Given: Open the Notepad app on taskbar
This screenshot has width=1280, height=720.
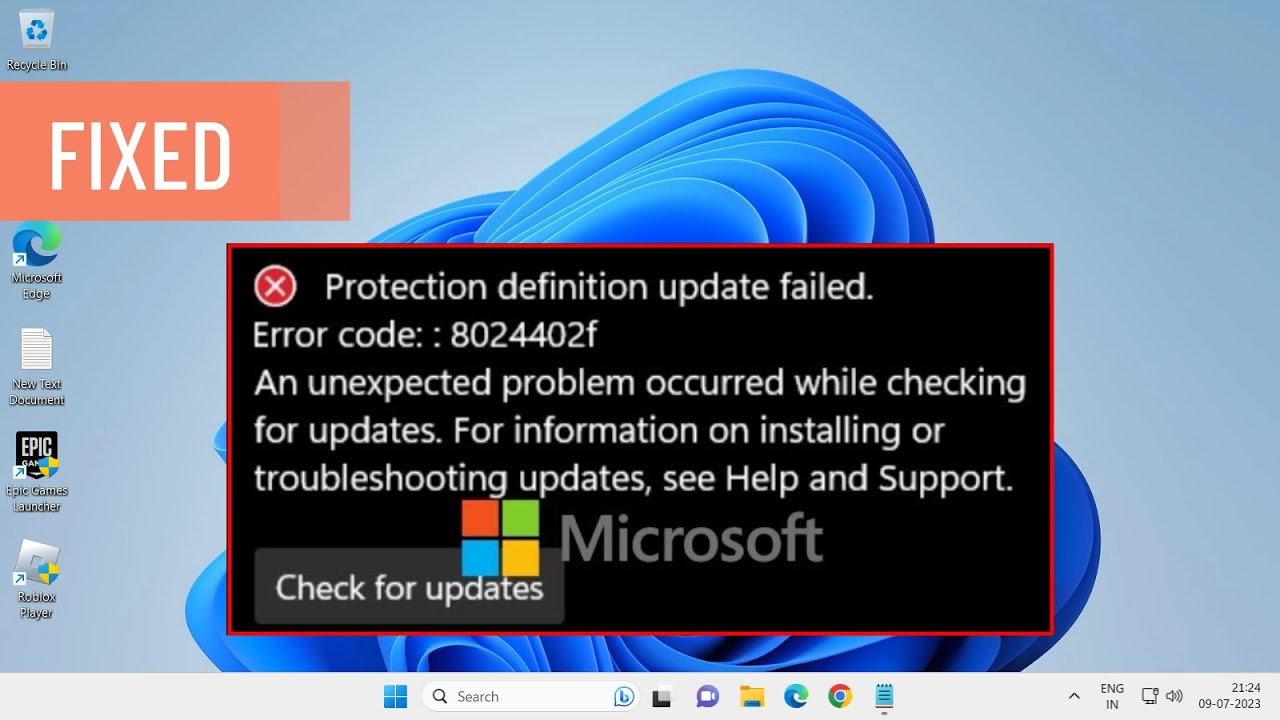Looking at the screenshot, I should (x=884, y=696).
